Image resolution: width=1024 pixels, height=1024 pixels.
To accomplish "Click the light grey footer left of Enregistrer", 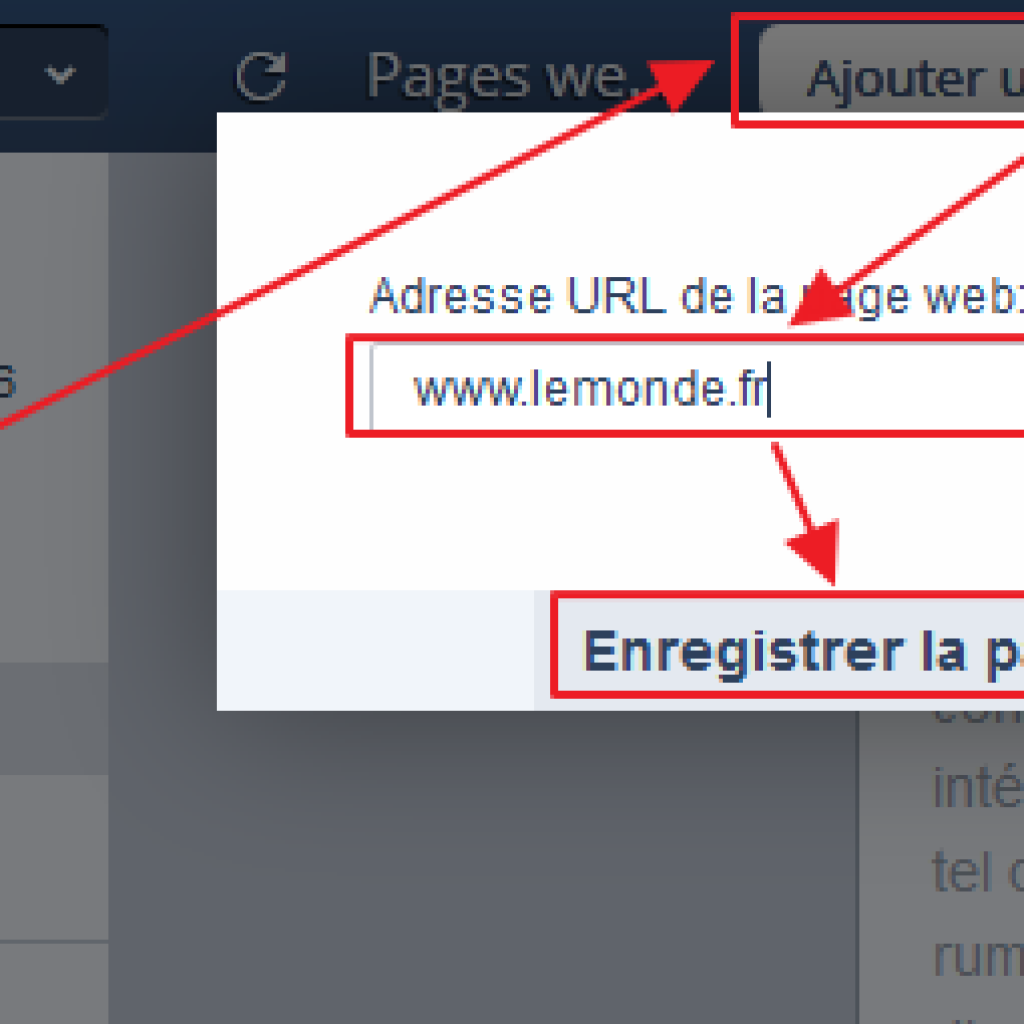I will tap(376, 650).
